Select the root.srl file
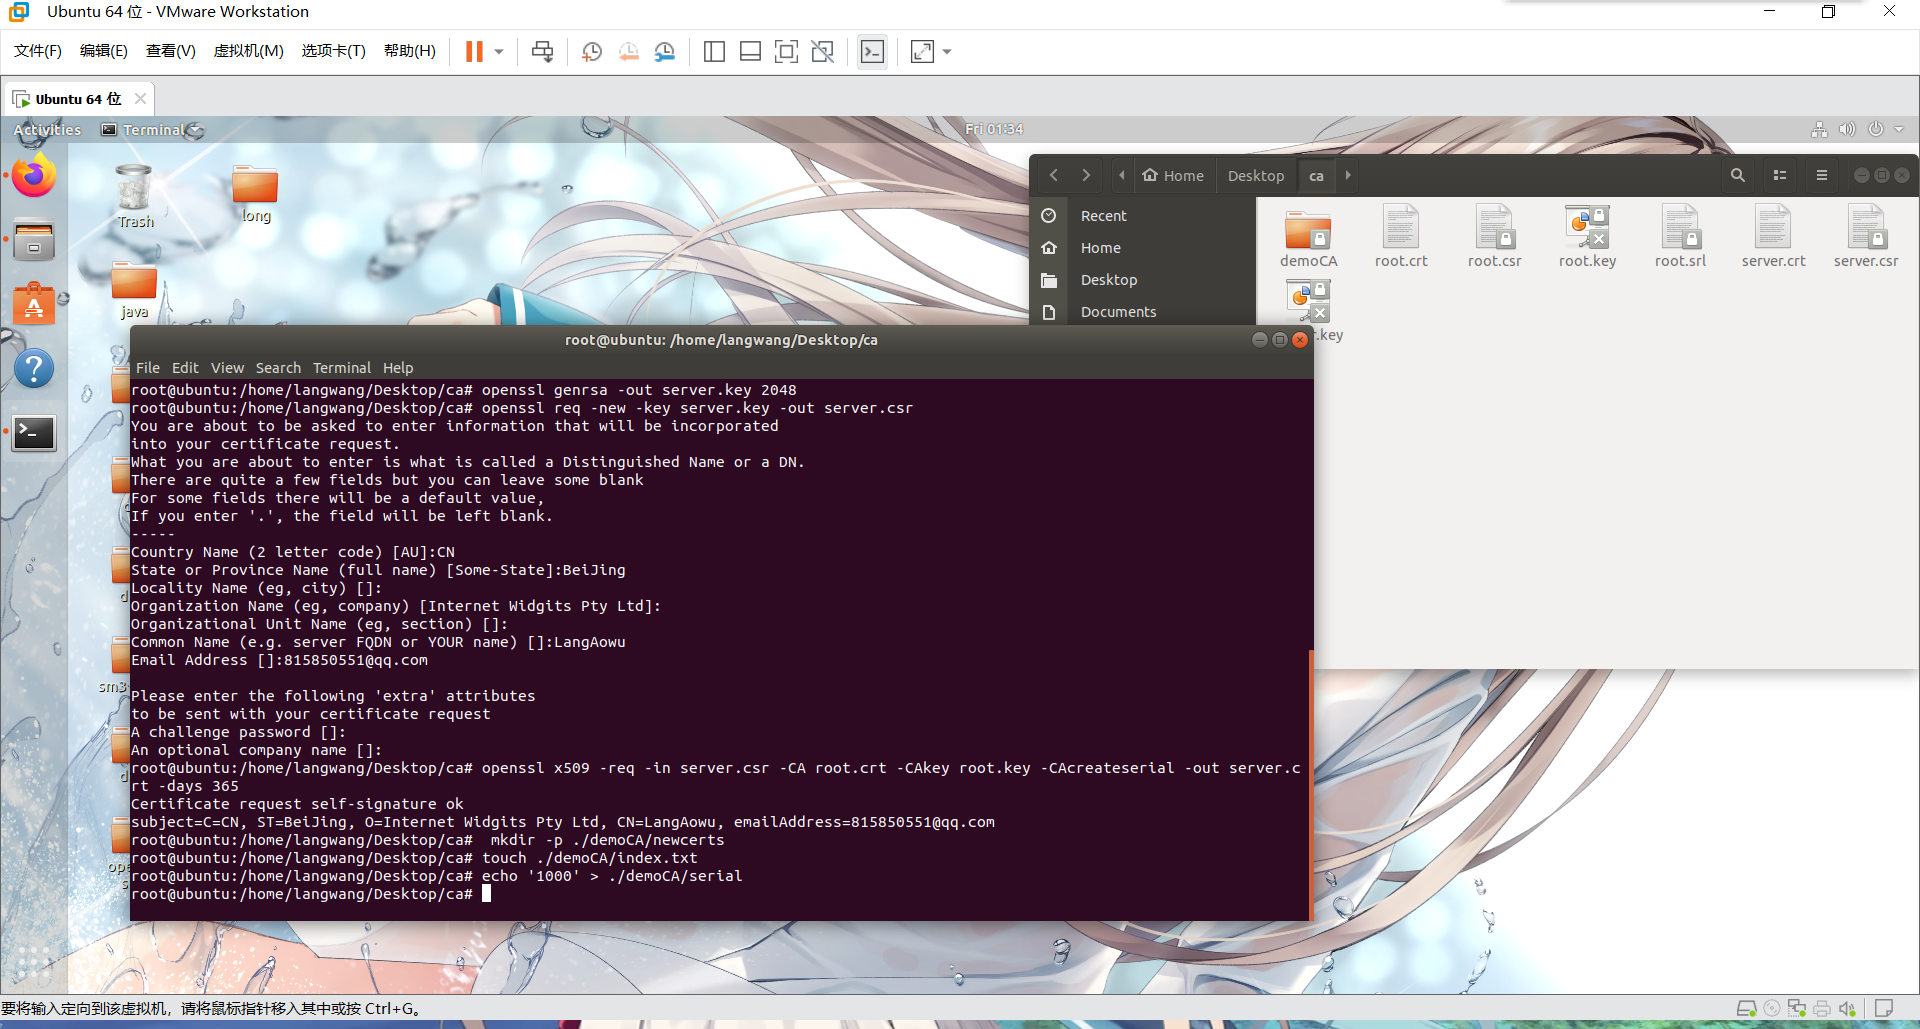 tap(1680, 238)
